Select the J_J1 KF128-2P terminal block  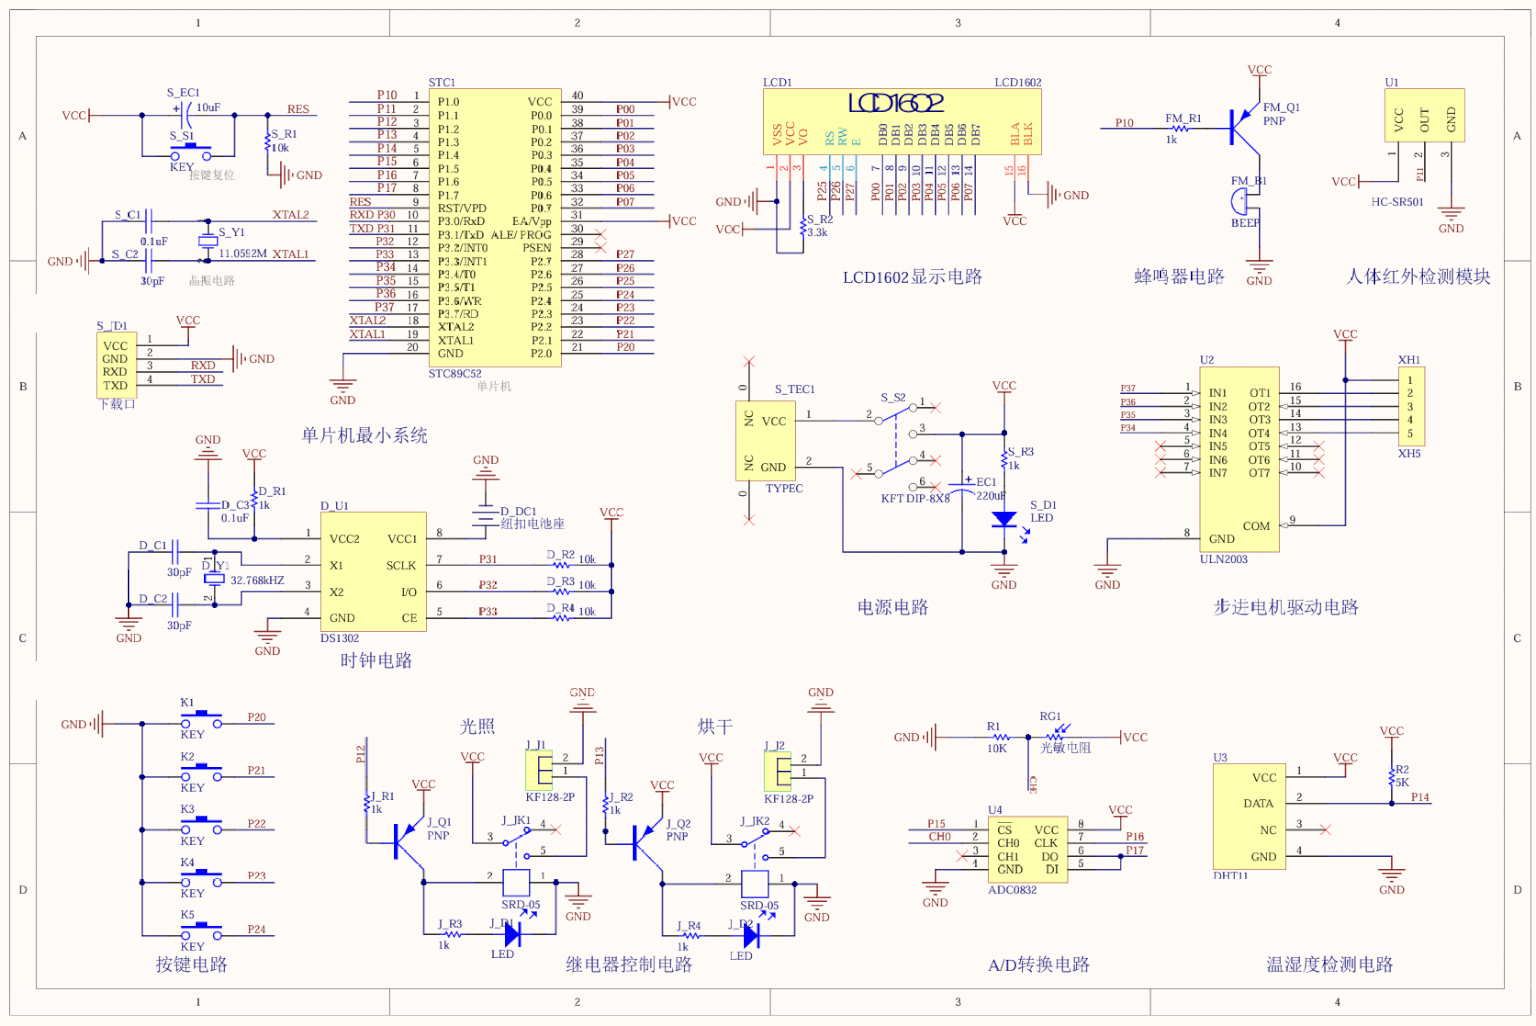tap(538, 770)
